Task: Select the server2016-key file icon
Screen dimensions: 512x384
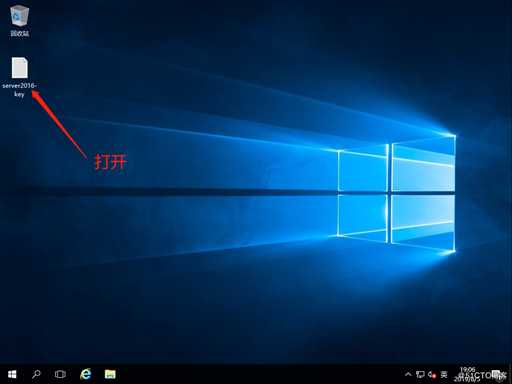Action: coord(20,68)
